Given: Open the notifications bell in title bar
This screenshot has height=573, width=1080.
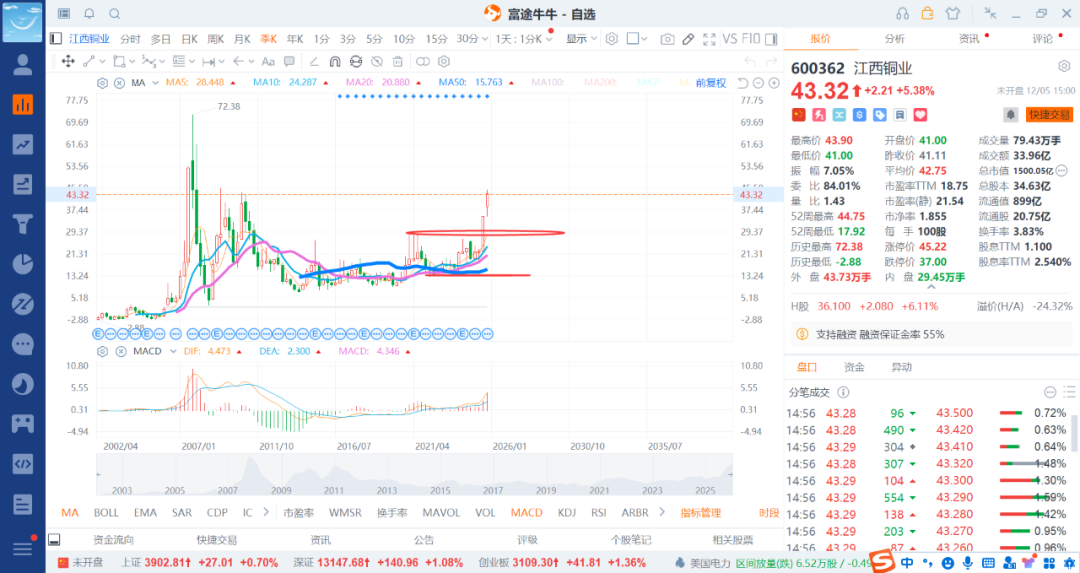Looking at the screenshot, I should [x=89, y=14].
